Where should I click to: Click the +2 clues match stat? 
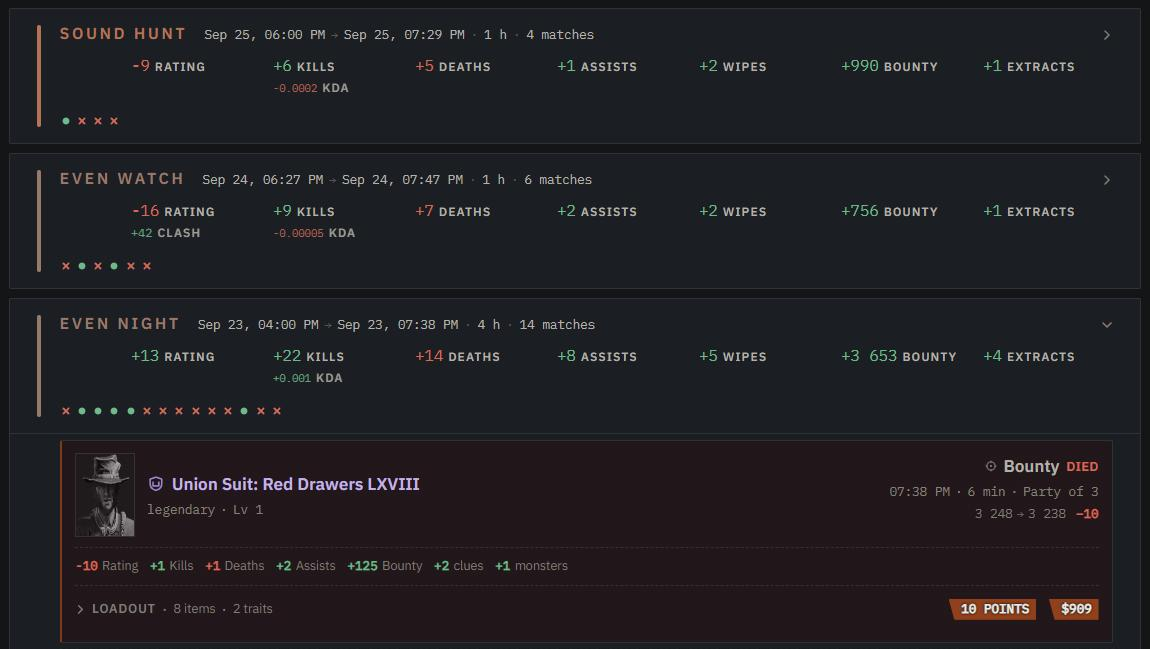click(x=458, y=566)
